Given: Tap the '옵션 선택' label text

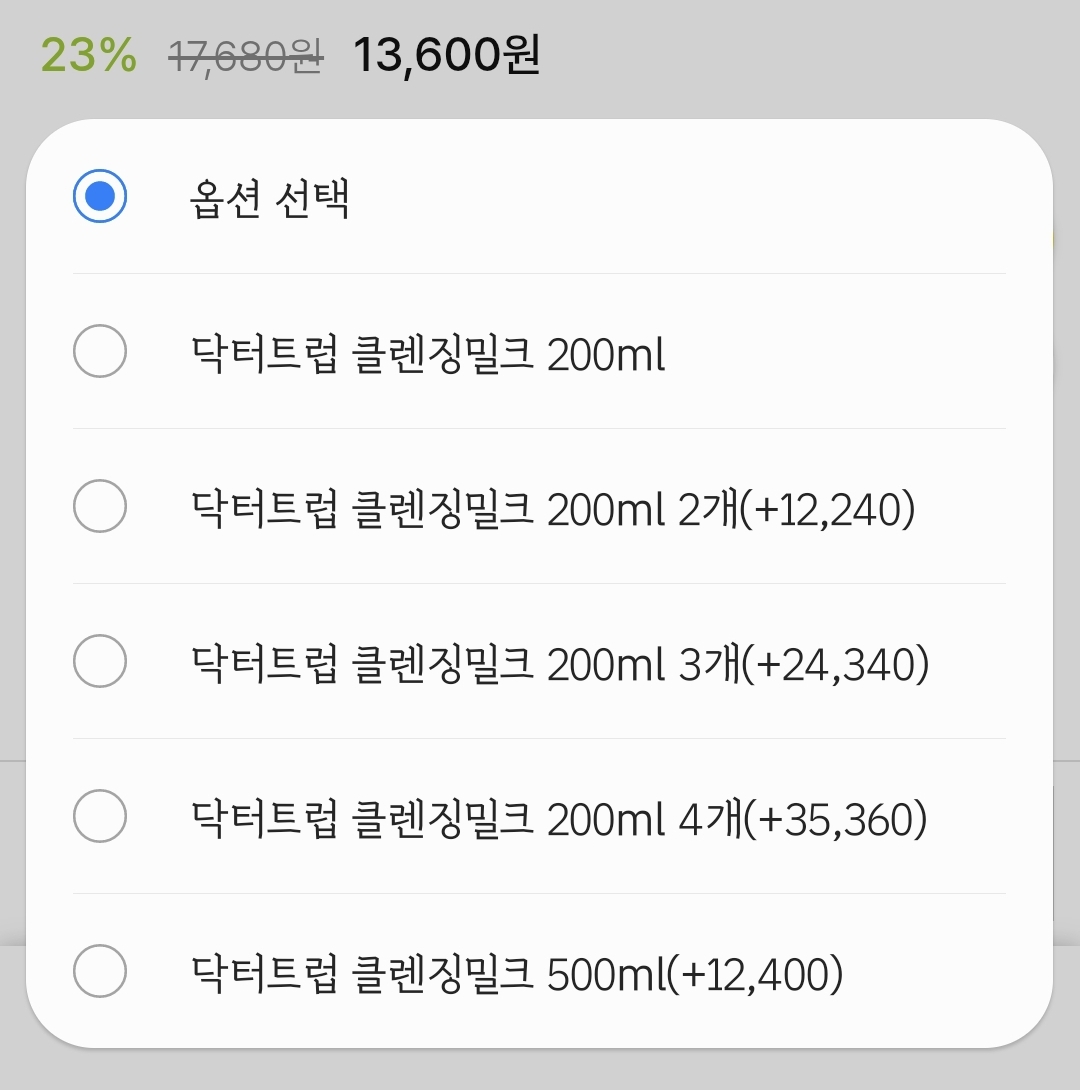Looking at the screenshot, I should pos(268,199).
